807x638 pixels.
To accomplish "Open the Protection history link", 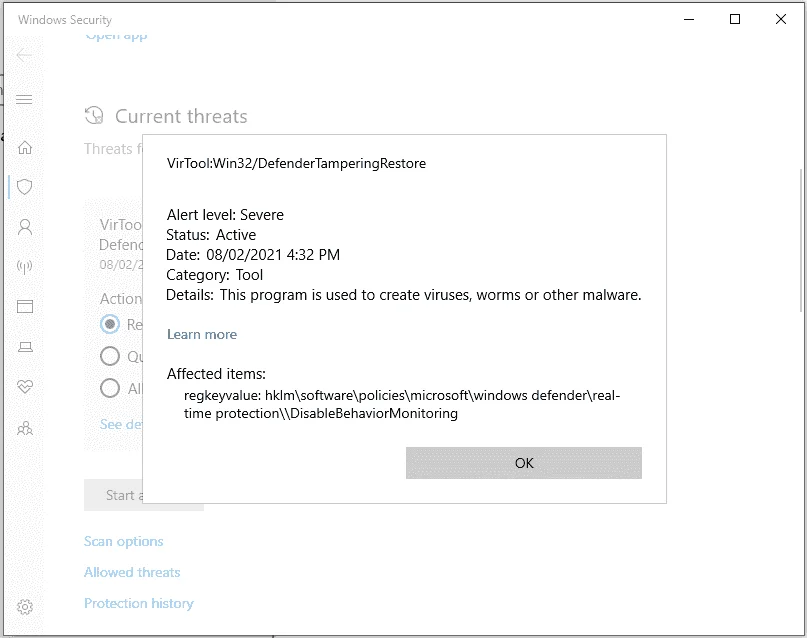I will tap(139, 603).
